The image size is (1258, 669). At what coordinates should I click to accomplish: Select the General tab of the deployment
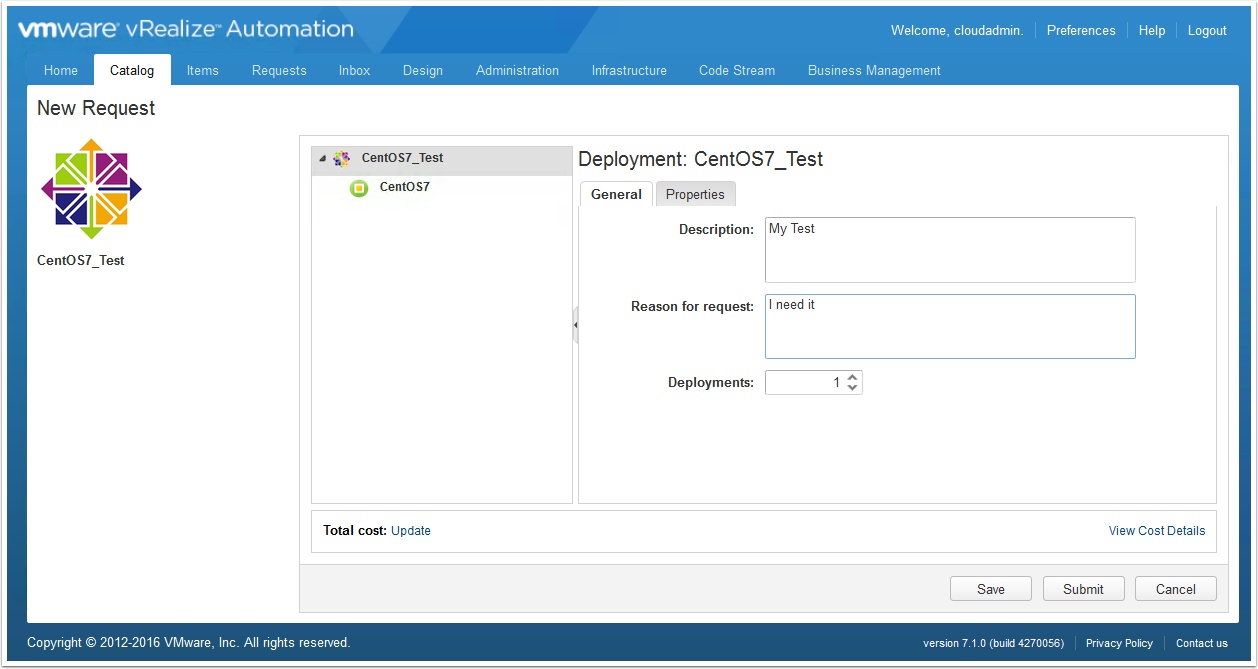[616, 194]
